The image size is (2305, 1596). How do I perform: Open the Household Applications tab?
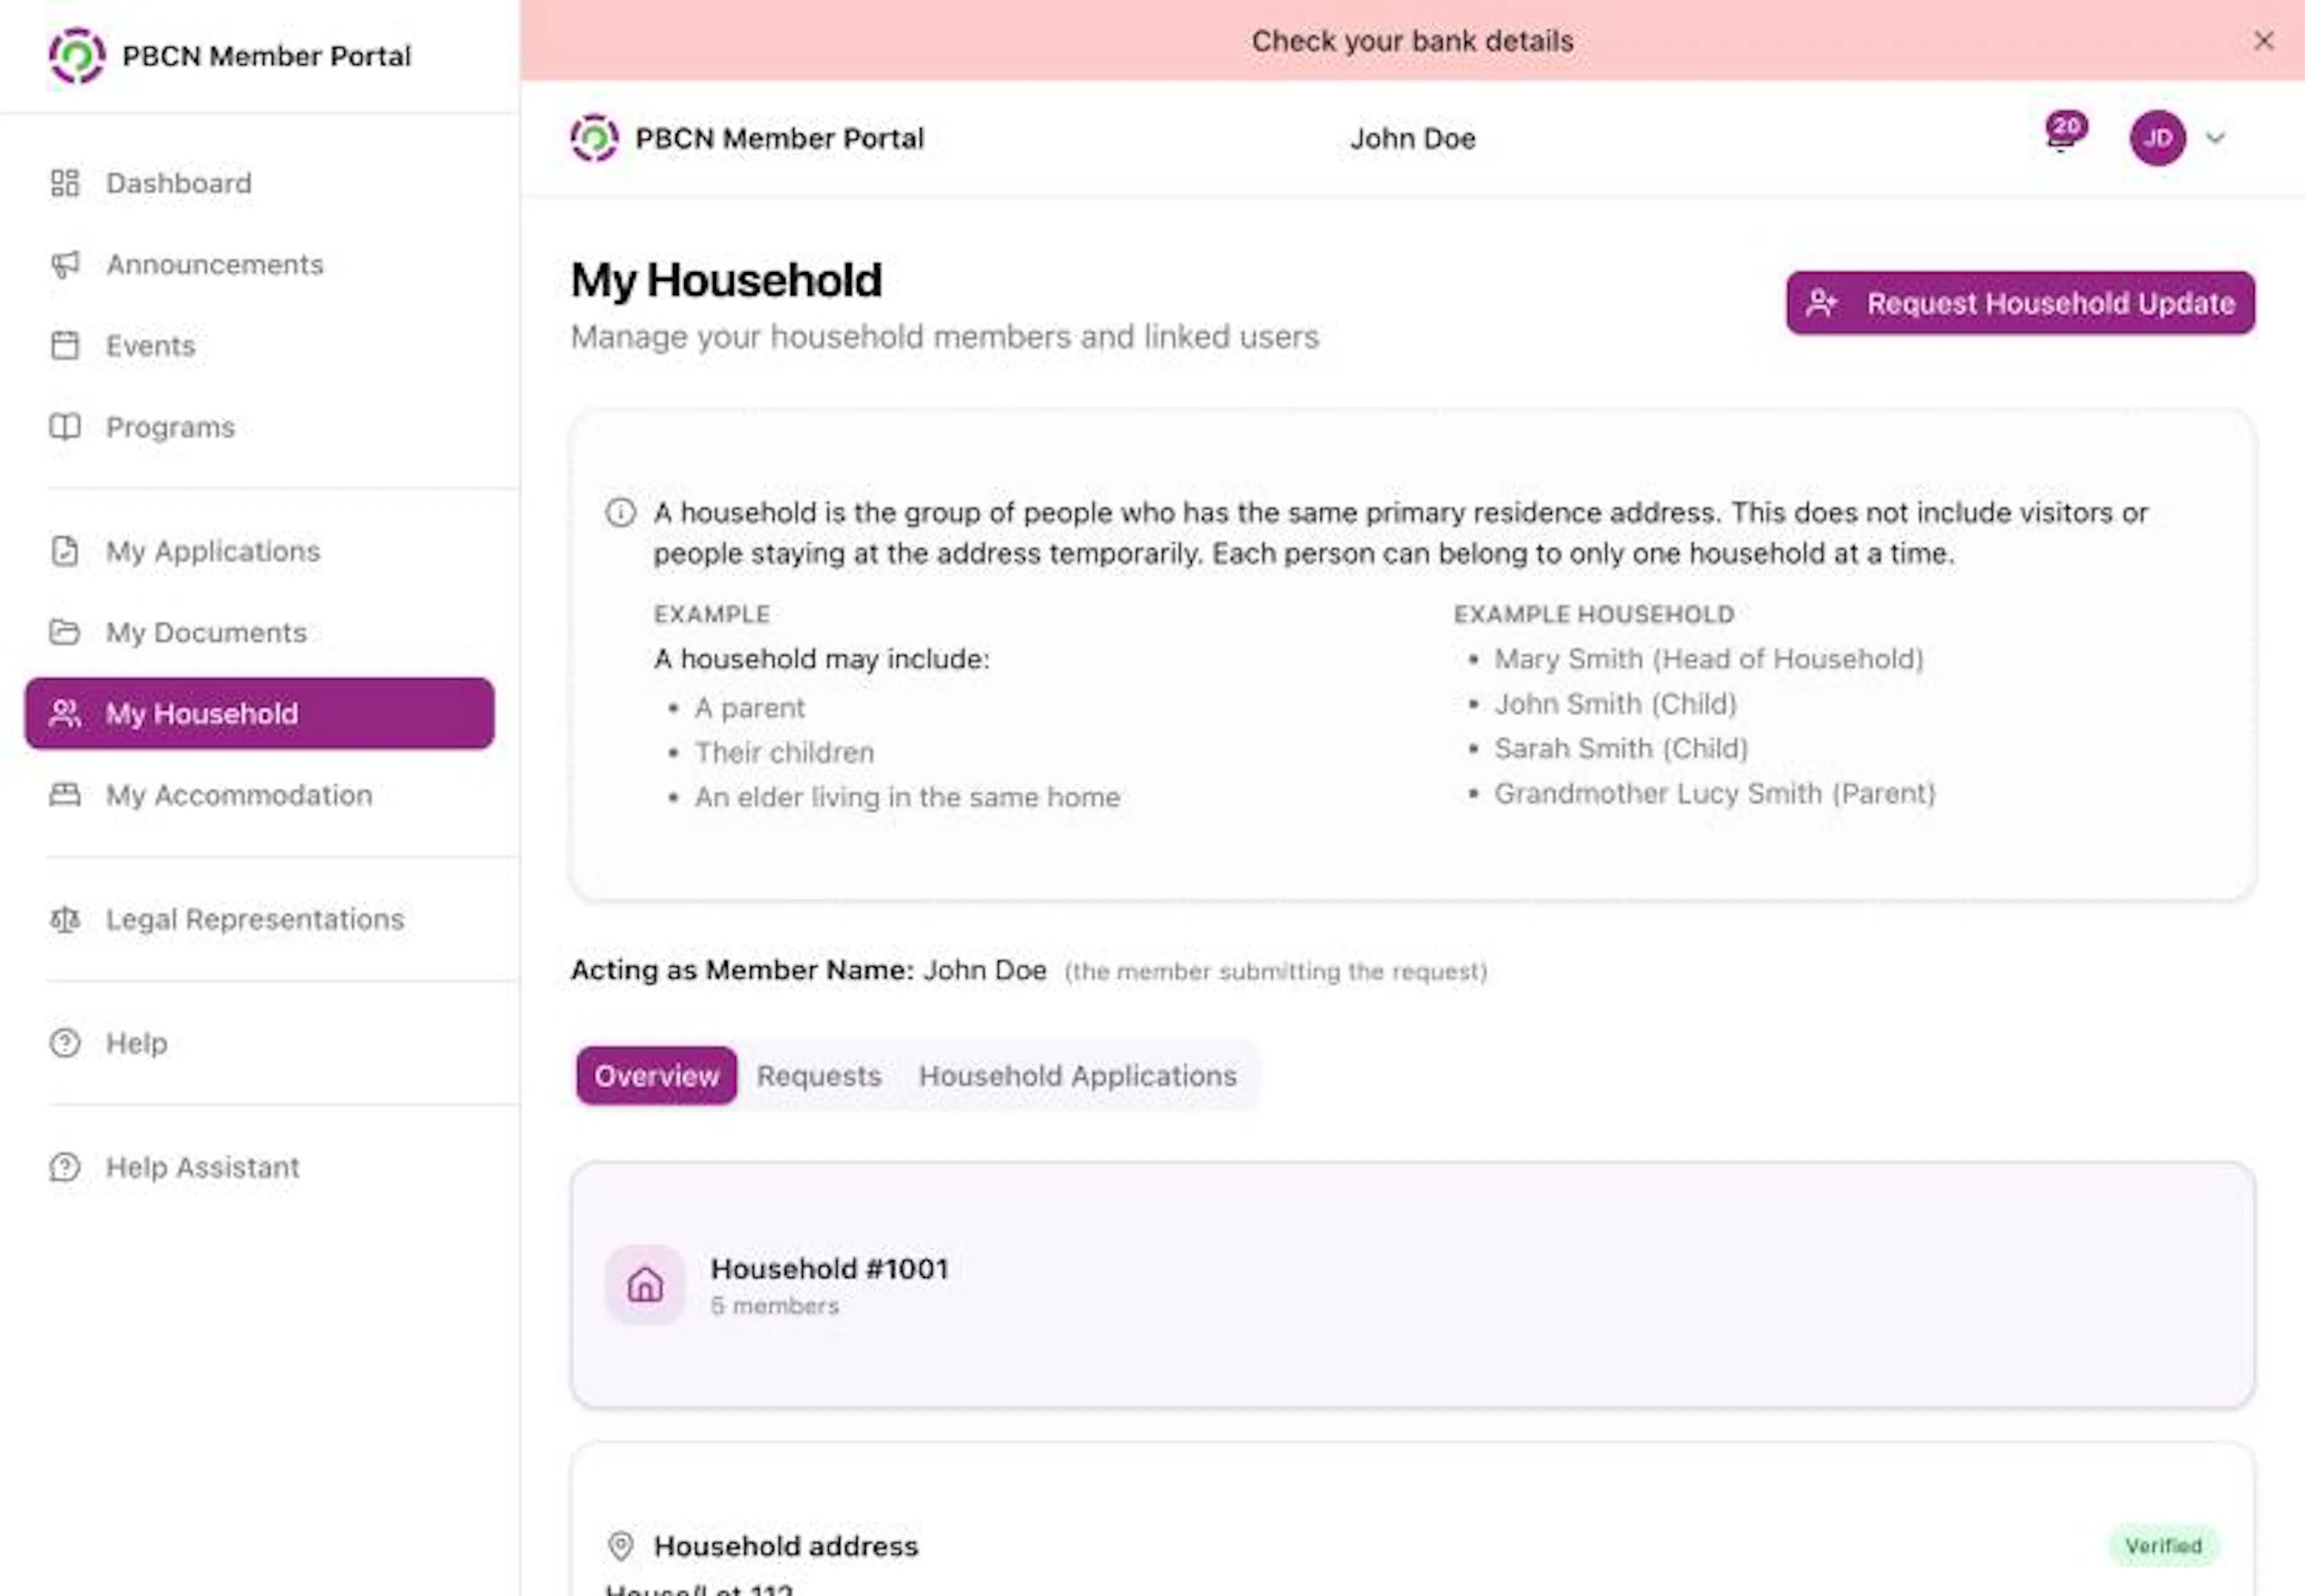point(1078,1076)
